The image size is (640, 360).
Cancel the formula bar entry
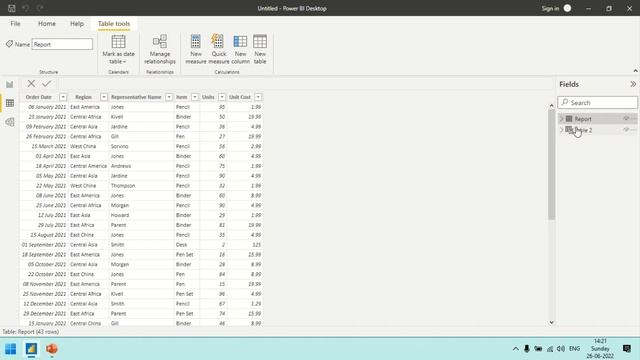[x=31, y=84]
